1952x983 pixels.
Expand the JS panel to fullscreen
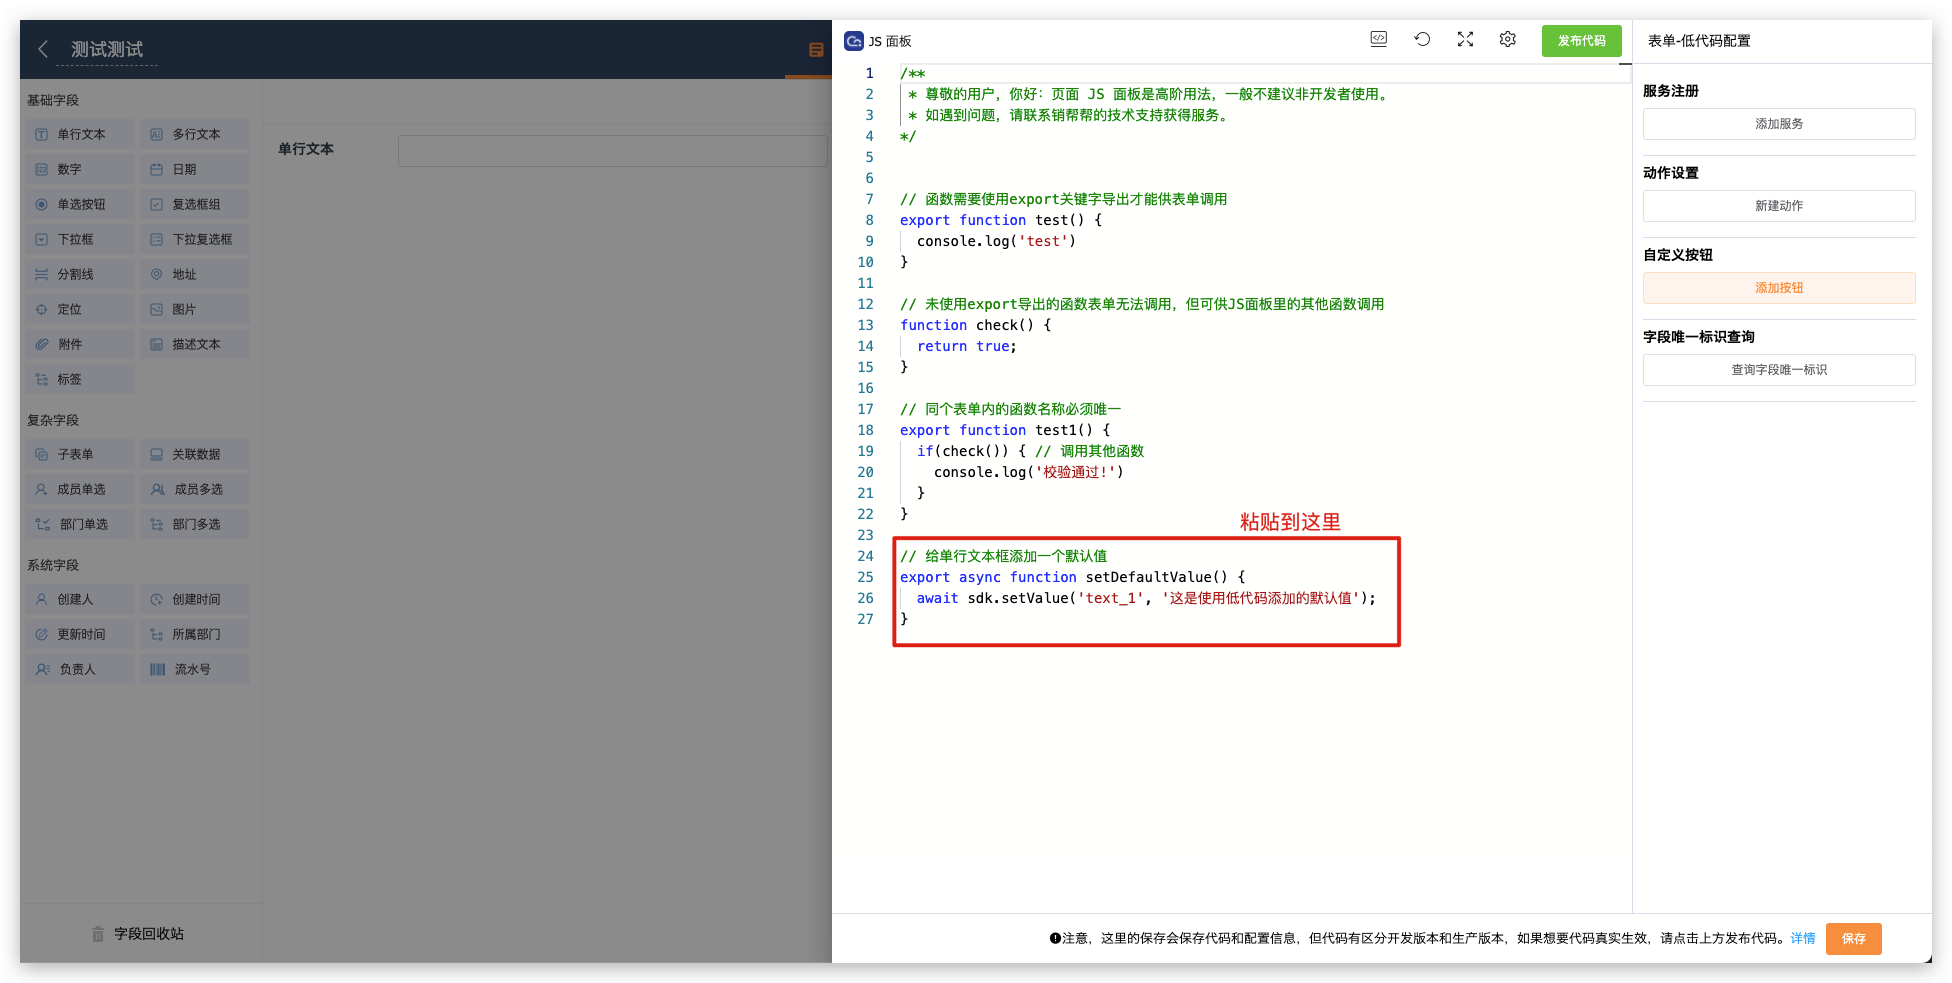pos(1465,39)
